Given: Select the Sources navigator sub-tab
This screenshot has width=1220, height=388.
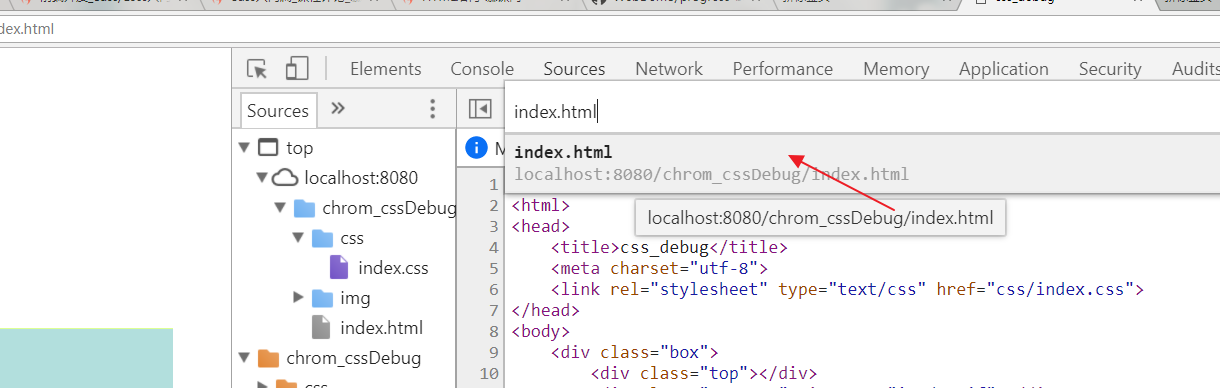Looking at the screenshot, I should point(278,111).
